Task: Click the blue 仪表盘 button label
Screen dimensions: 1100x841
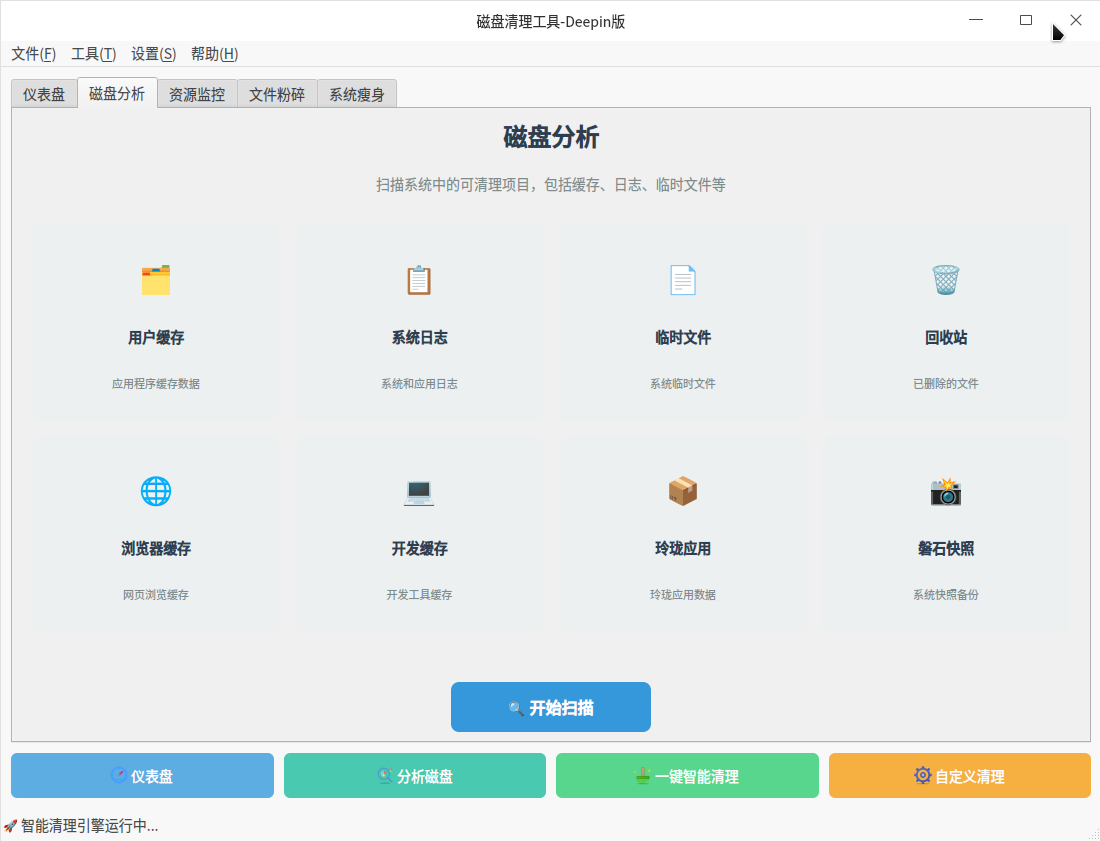Action: pyautogui.click(x=152, y=776)
